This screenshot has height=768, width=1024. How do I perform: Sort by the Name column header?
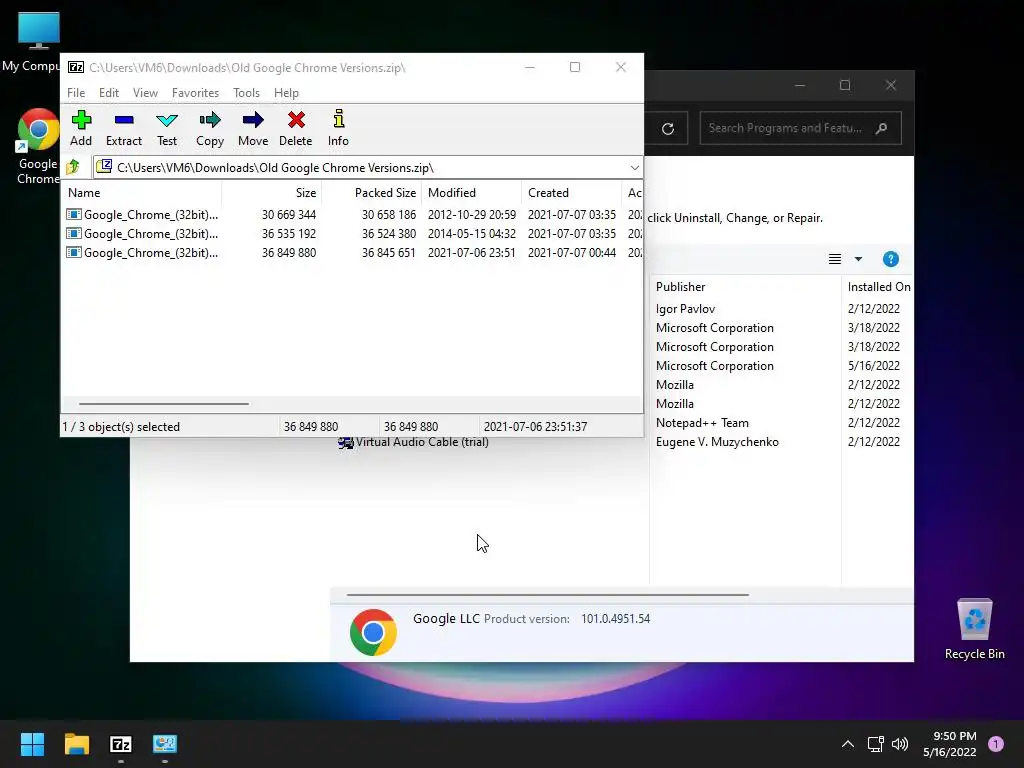[x=142, y=193]
